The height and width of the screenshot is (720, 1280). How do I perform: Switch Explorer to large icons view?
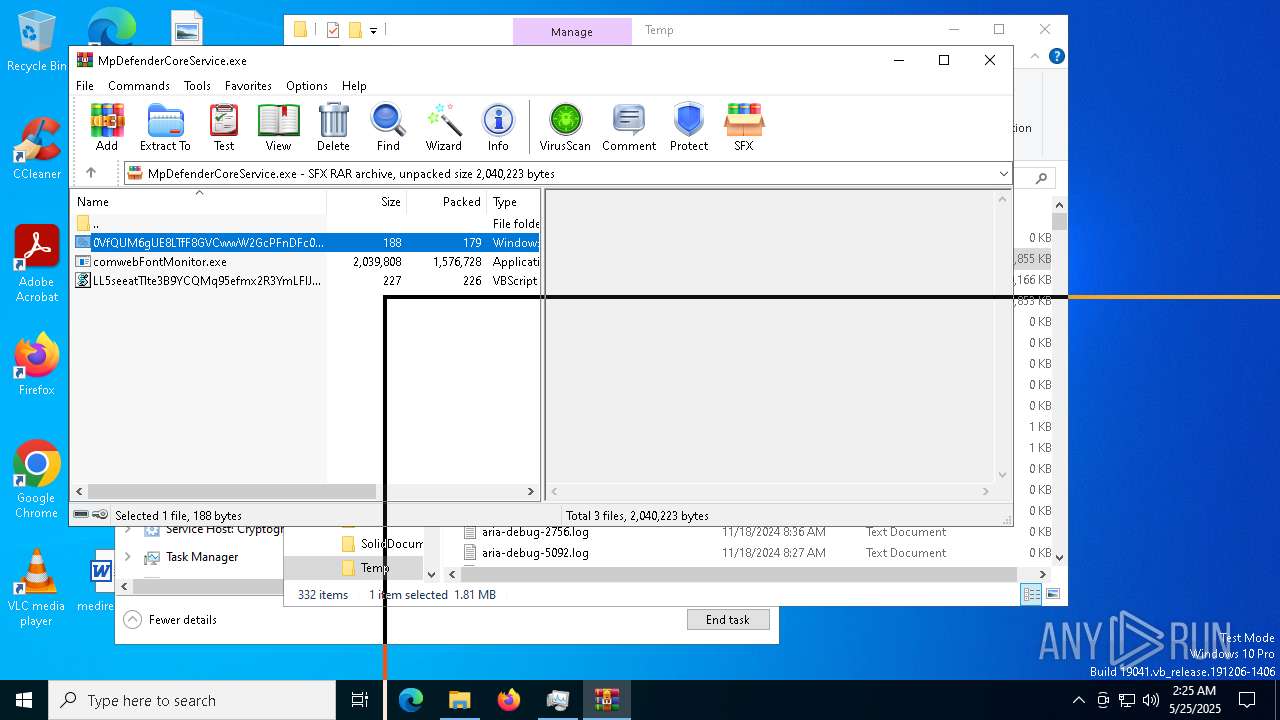click(1052, 594)
